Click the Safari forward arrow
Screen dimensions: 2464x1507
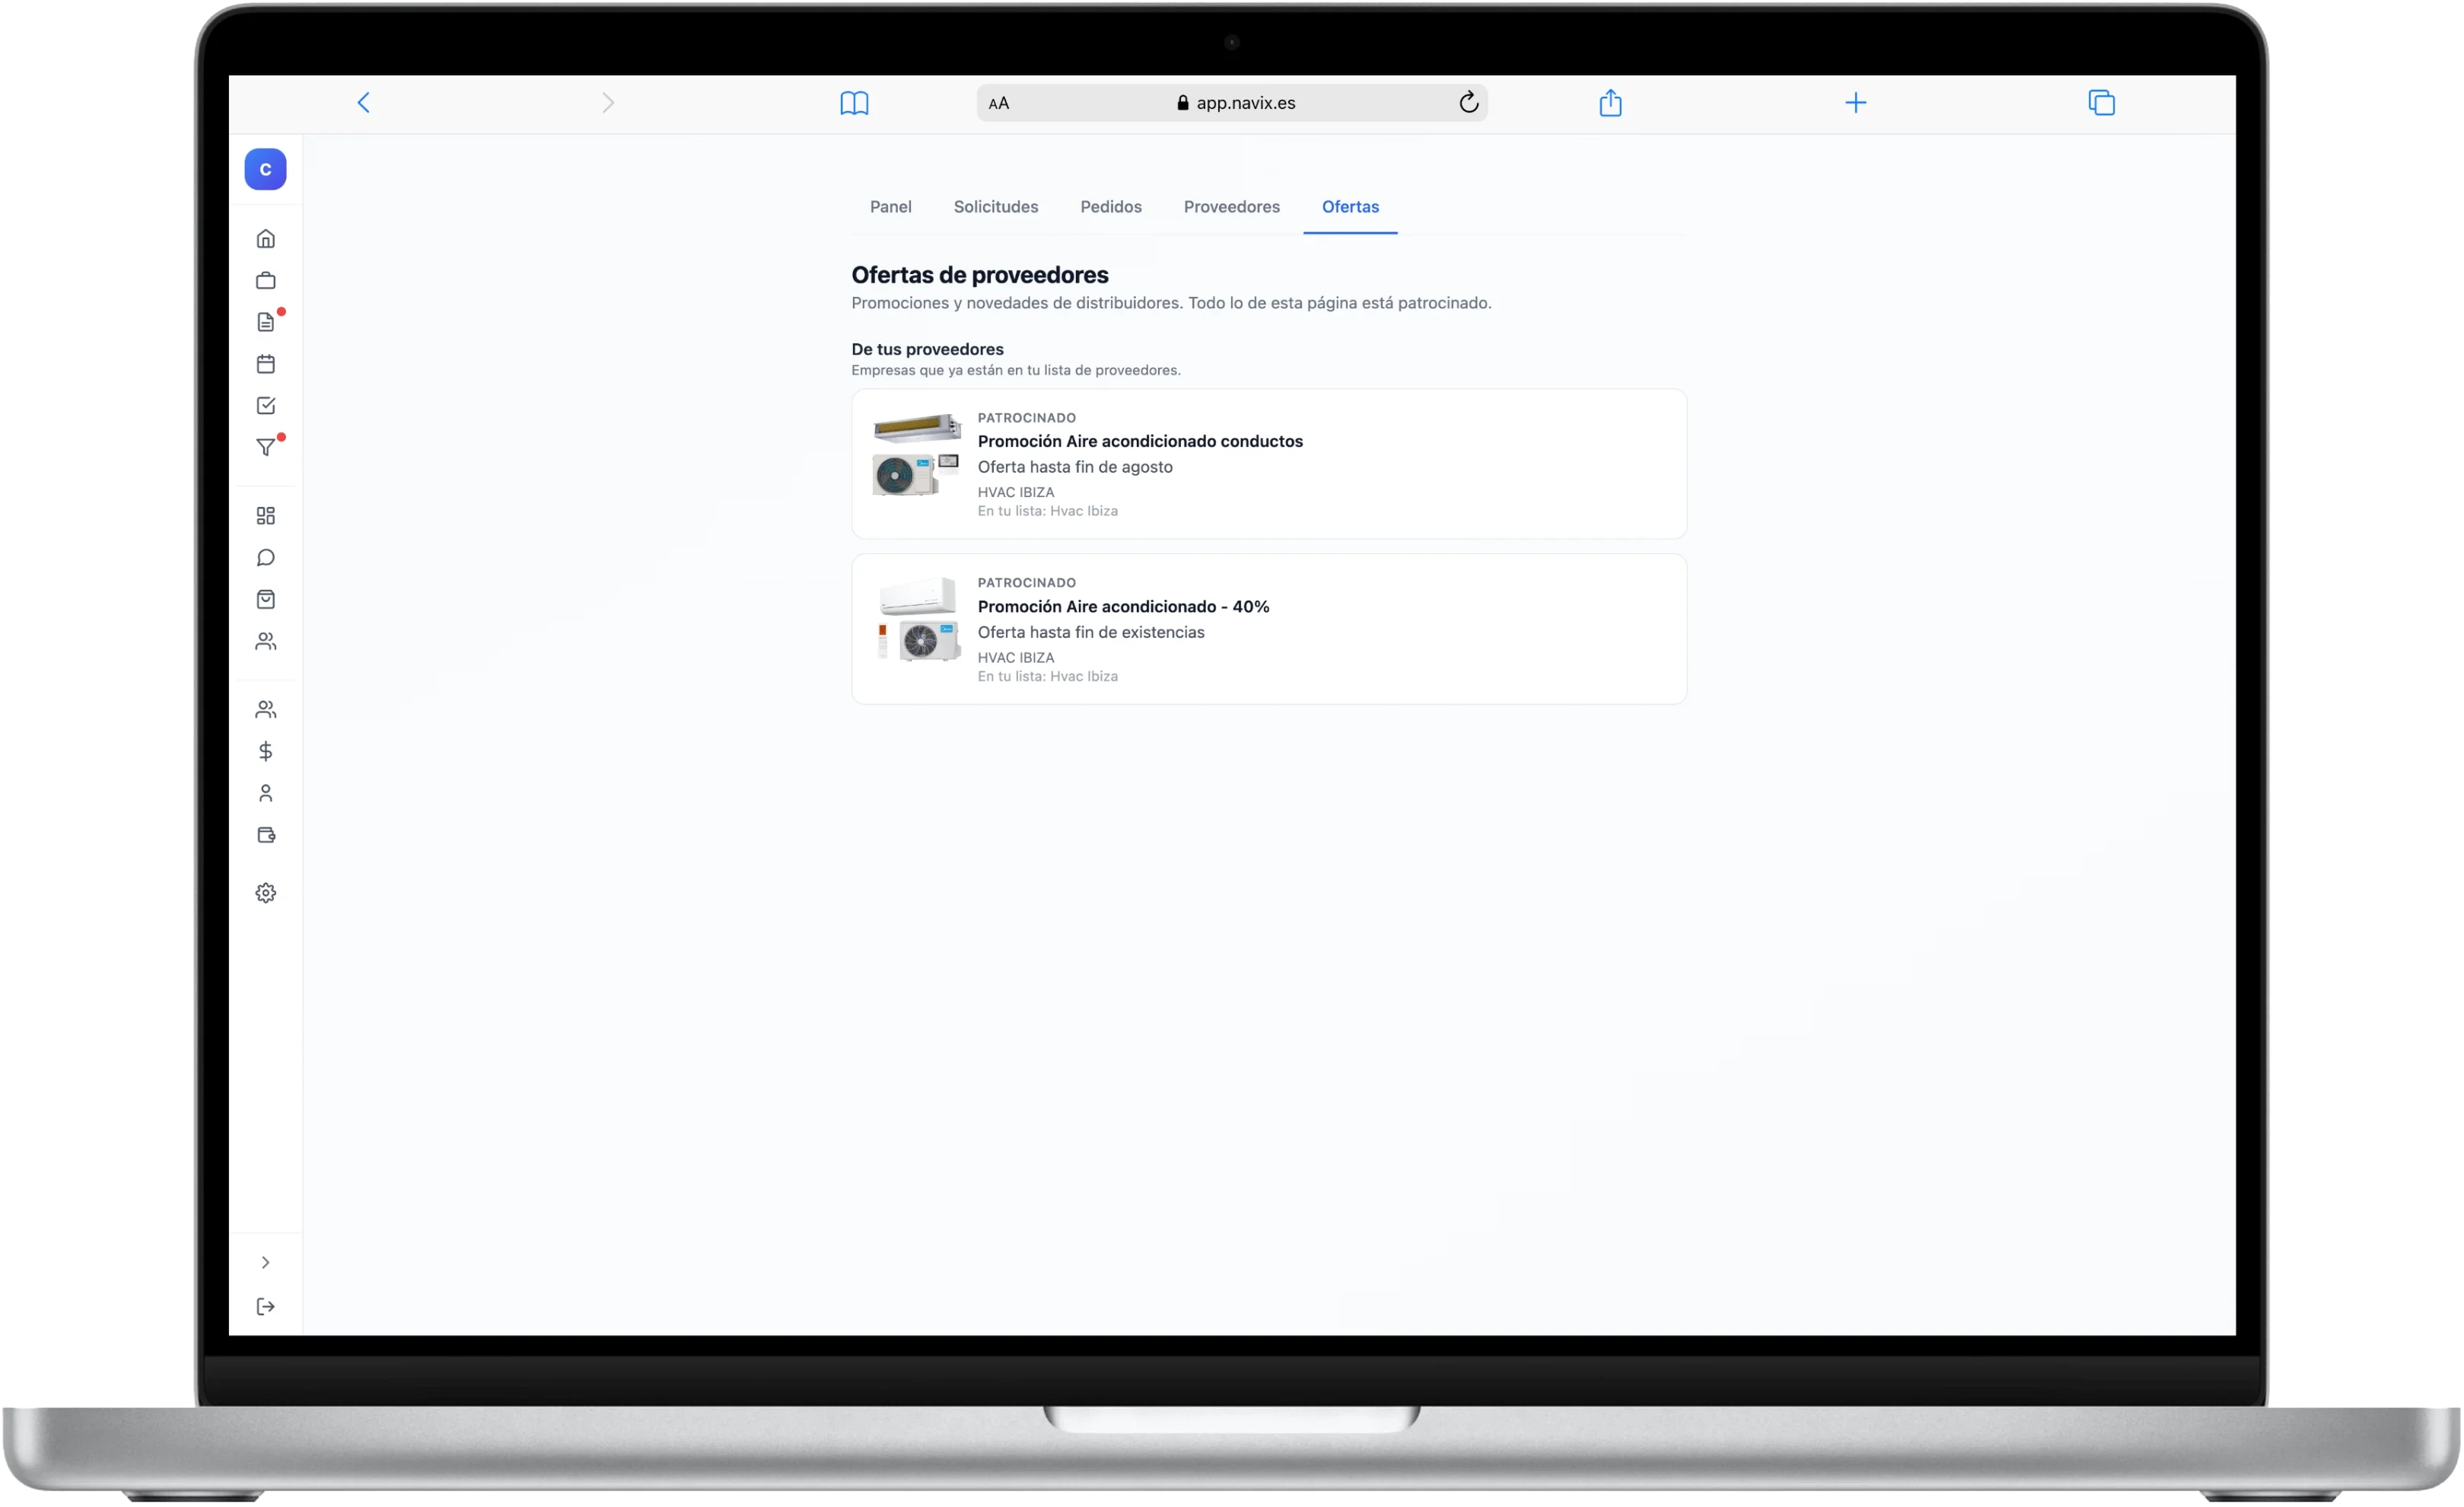[608, 103]
